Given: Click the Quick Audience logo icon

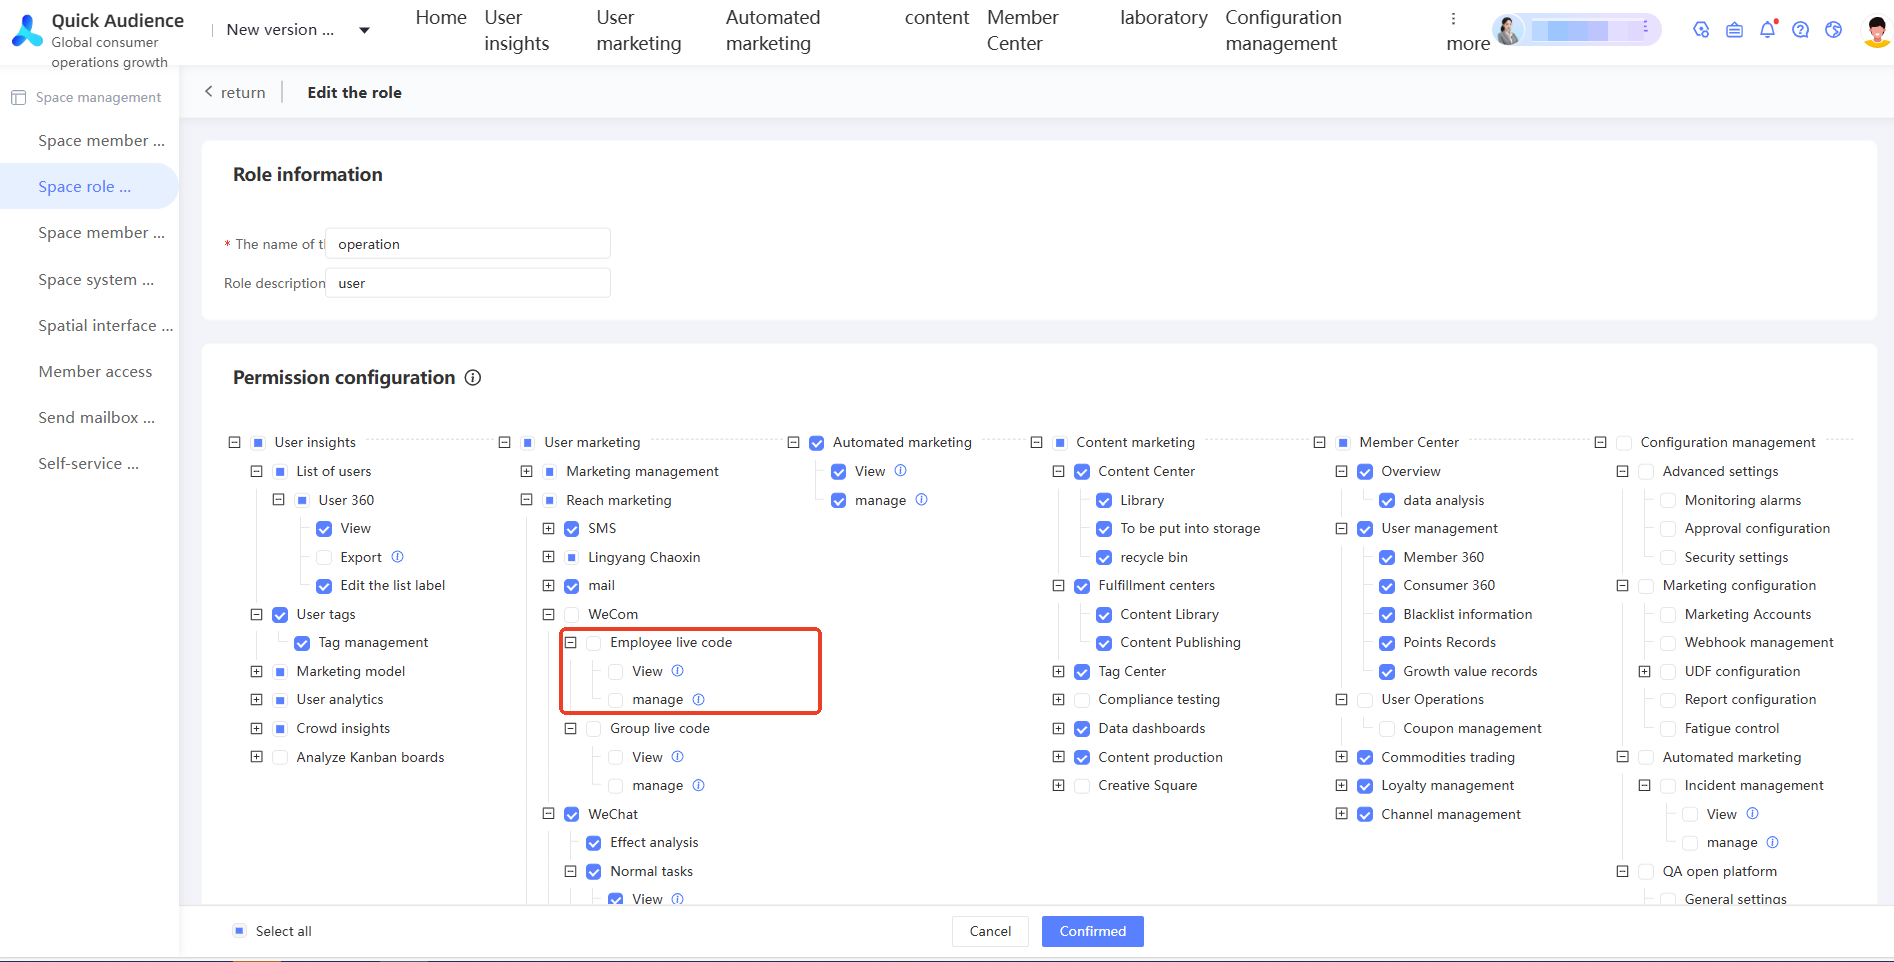Looking at the screenshot, I should pos(27,31).
